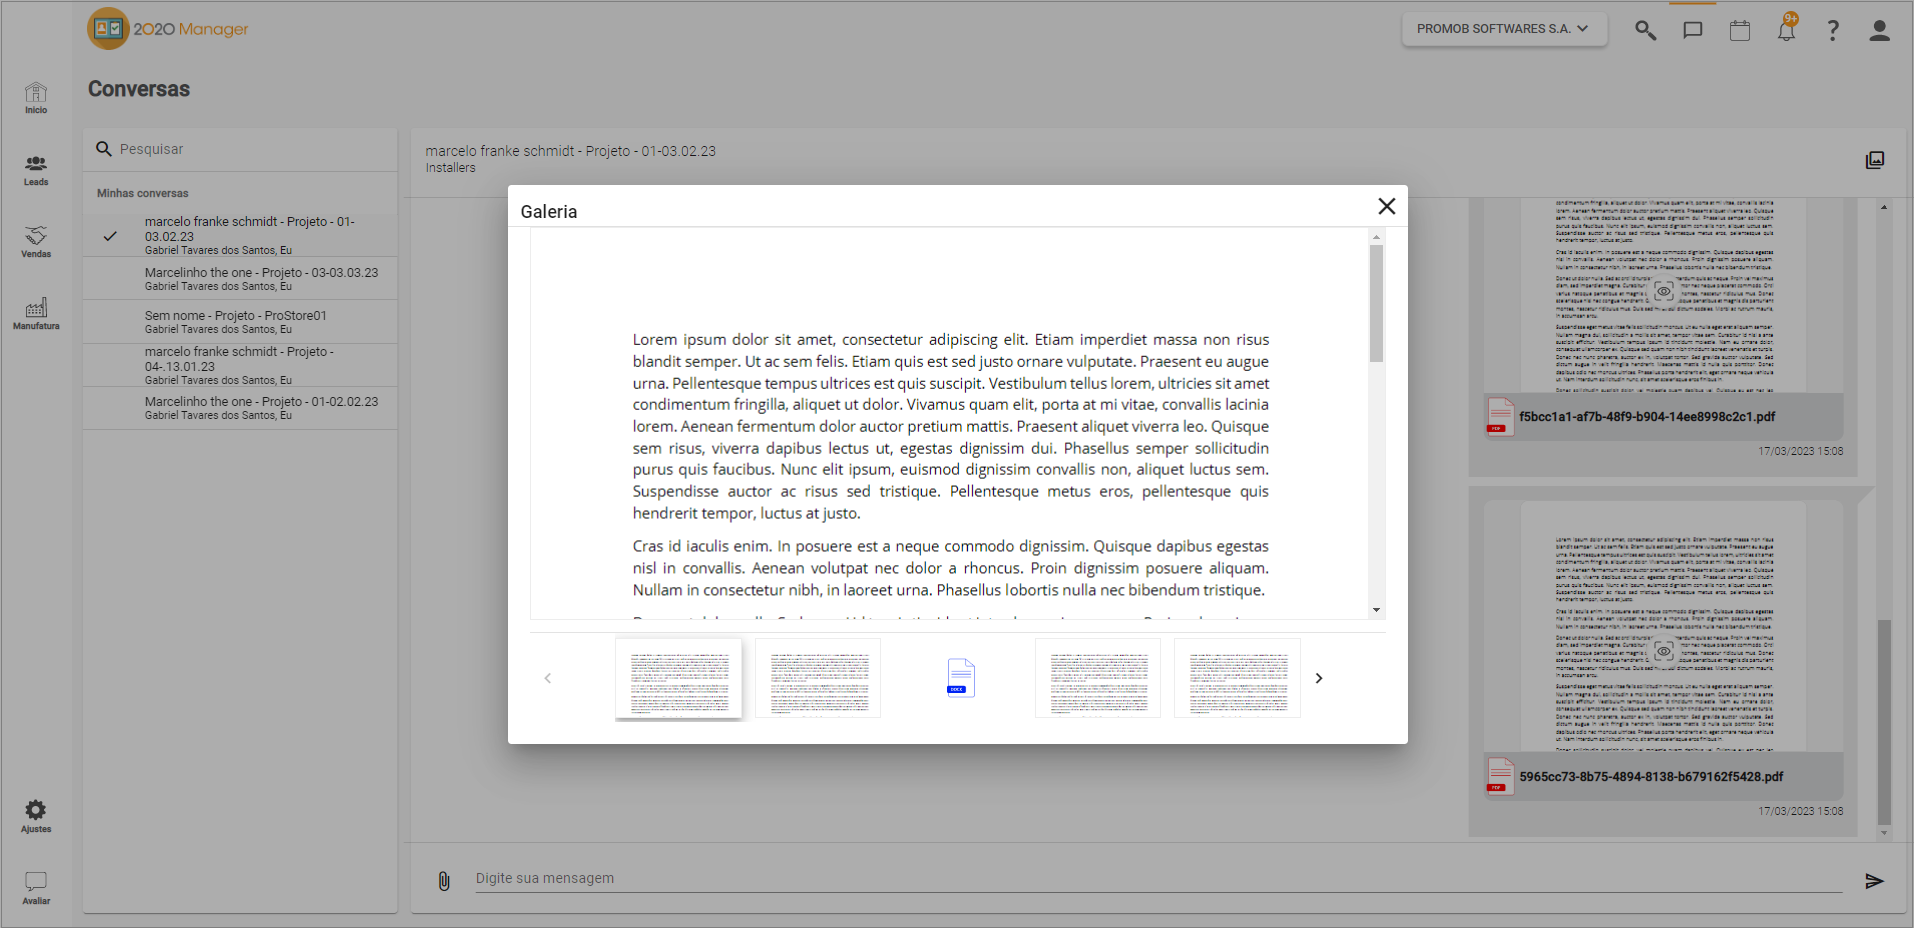Select the DOCX file thumbnail in gallery
The width and height of the screenshot is (1928, 938).
coord(960,678)
